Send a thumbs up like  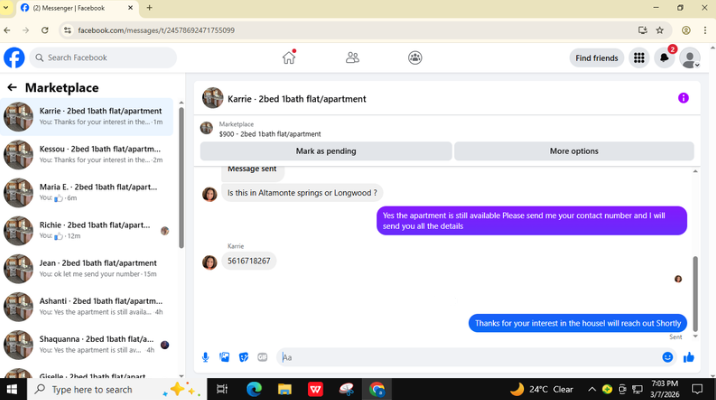click(689, 357)
